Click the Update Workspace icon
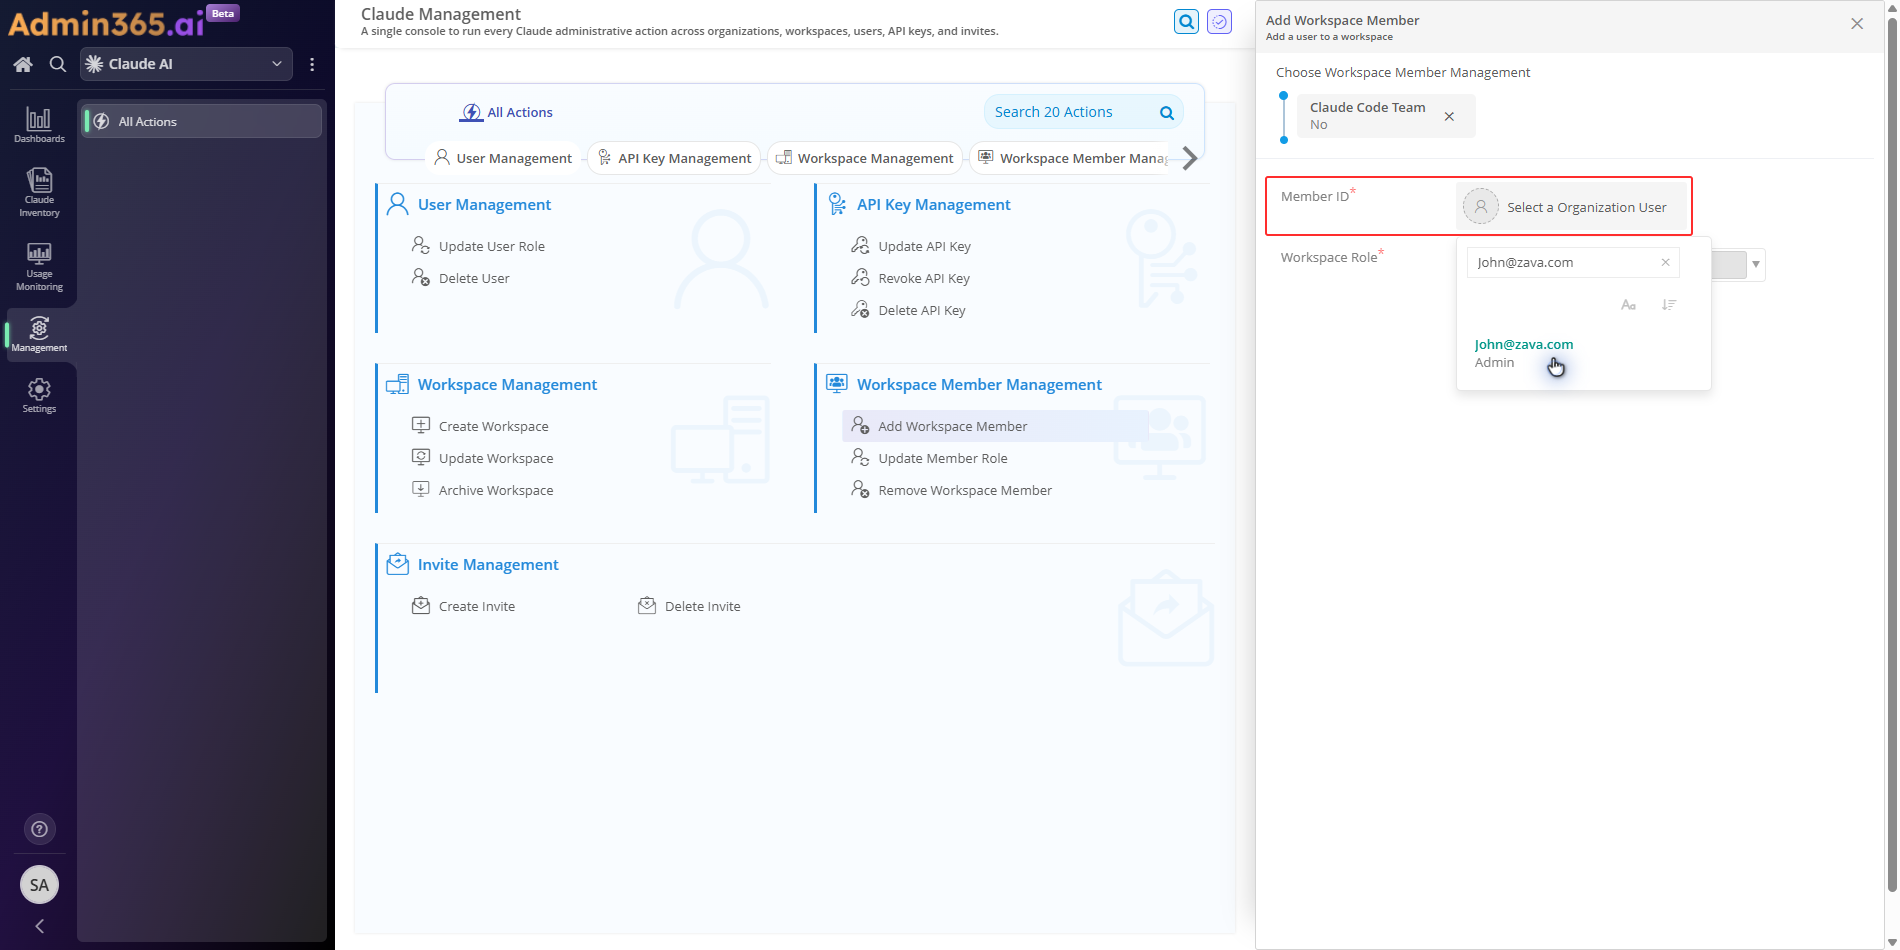This screenshot has height=950, width=1900. 421,457
